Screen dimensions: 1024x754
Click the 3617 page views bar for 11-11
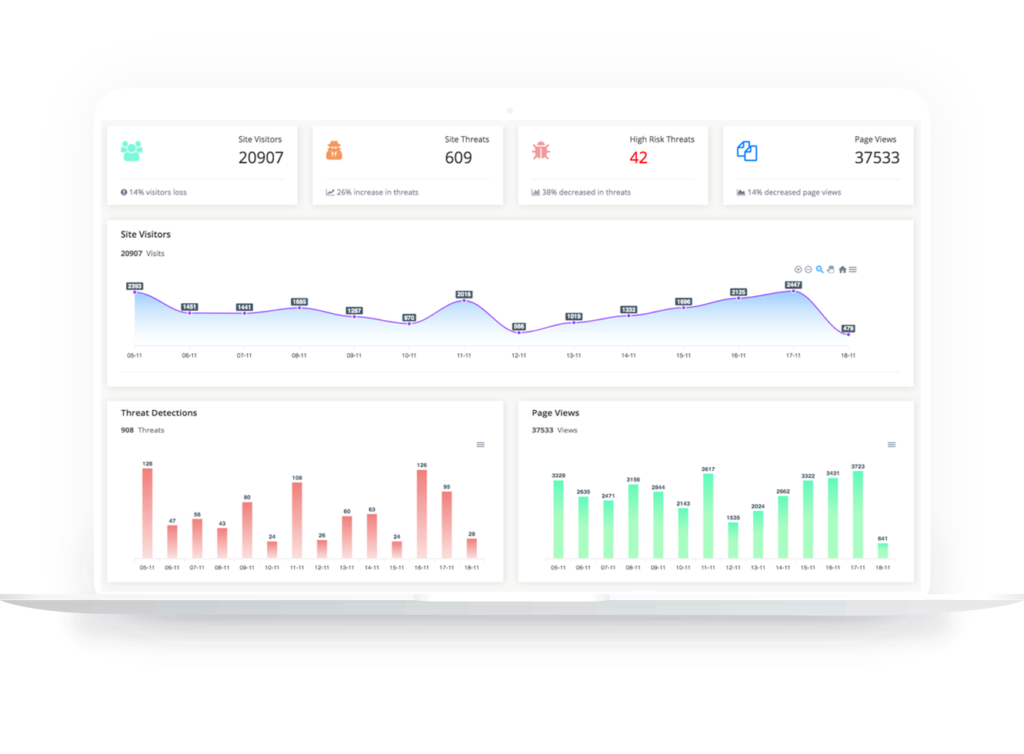coord(708,516)
